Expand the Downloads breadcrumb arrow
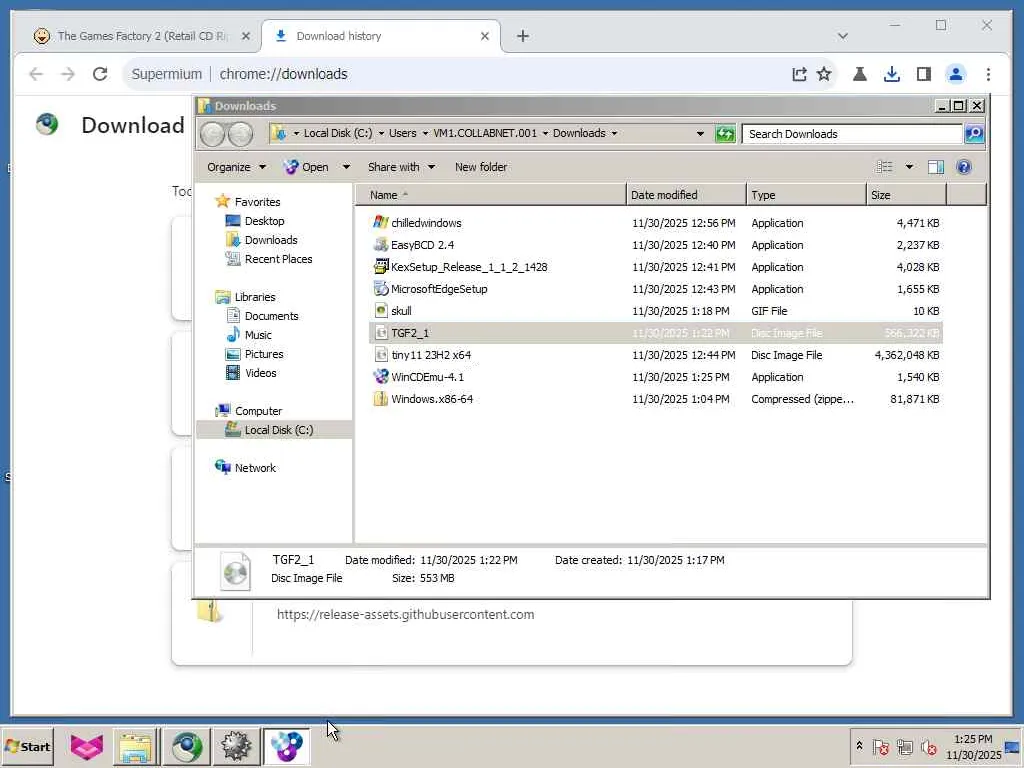The width and height of the screenshot is (1024, 768). (x=614, y=133)
